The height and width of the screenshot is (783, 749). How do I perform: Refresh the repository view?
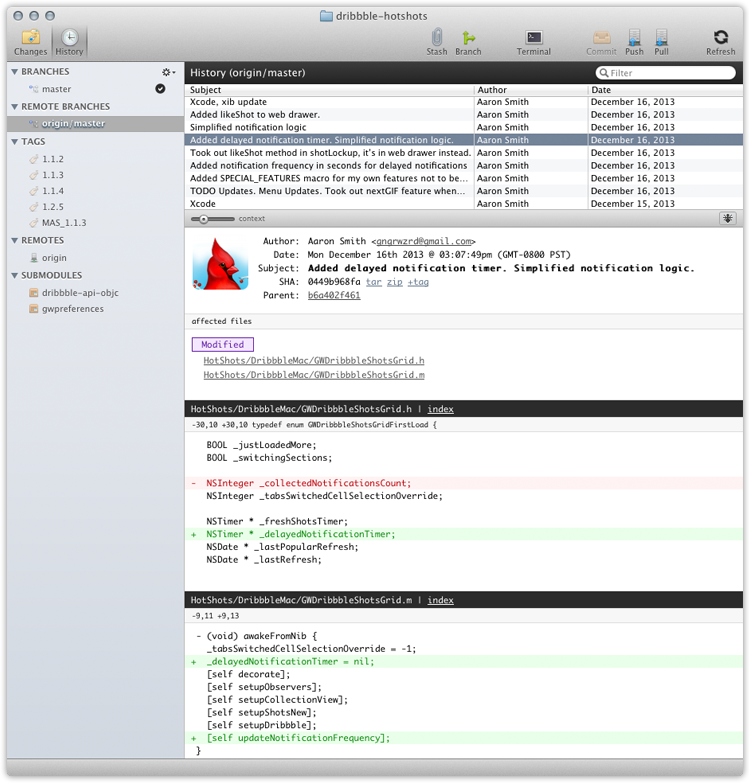point(720,41)
